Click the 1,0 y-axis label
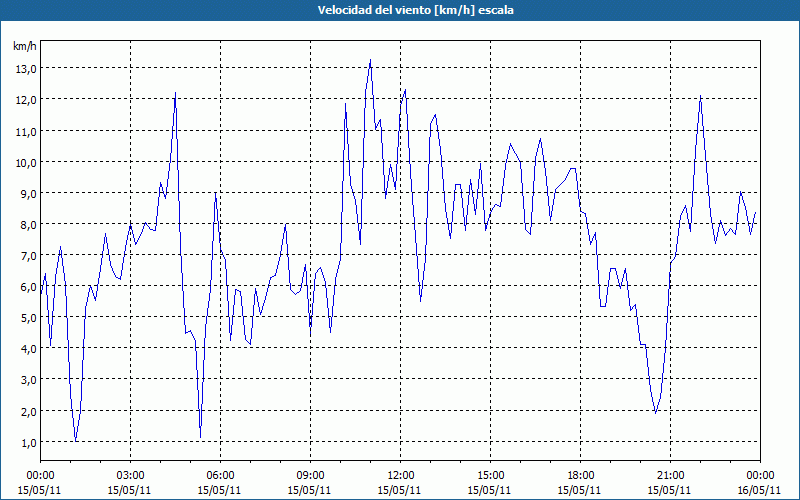800x500 pixels. [x=29, y=442]
